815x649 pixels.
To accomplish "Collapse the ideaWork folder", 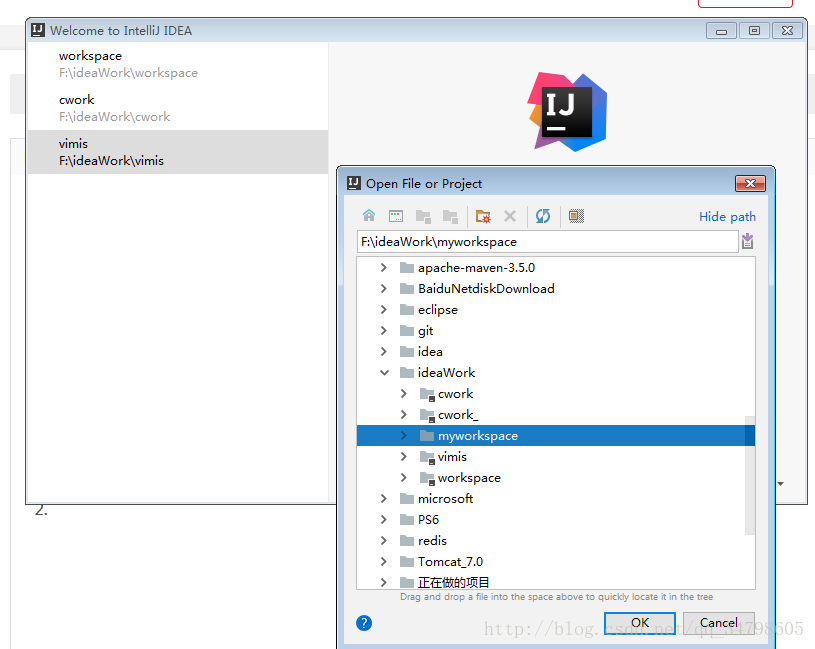I will coord(384,373).
